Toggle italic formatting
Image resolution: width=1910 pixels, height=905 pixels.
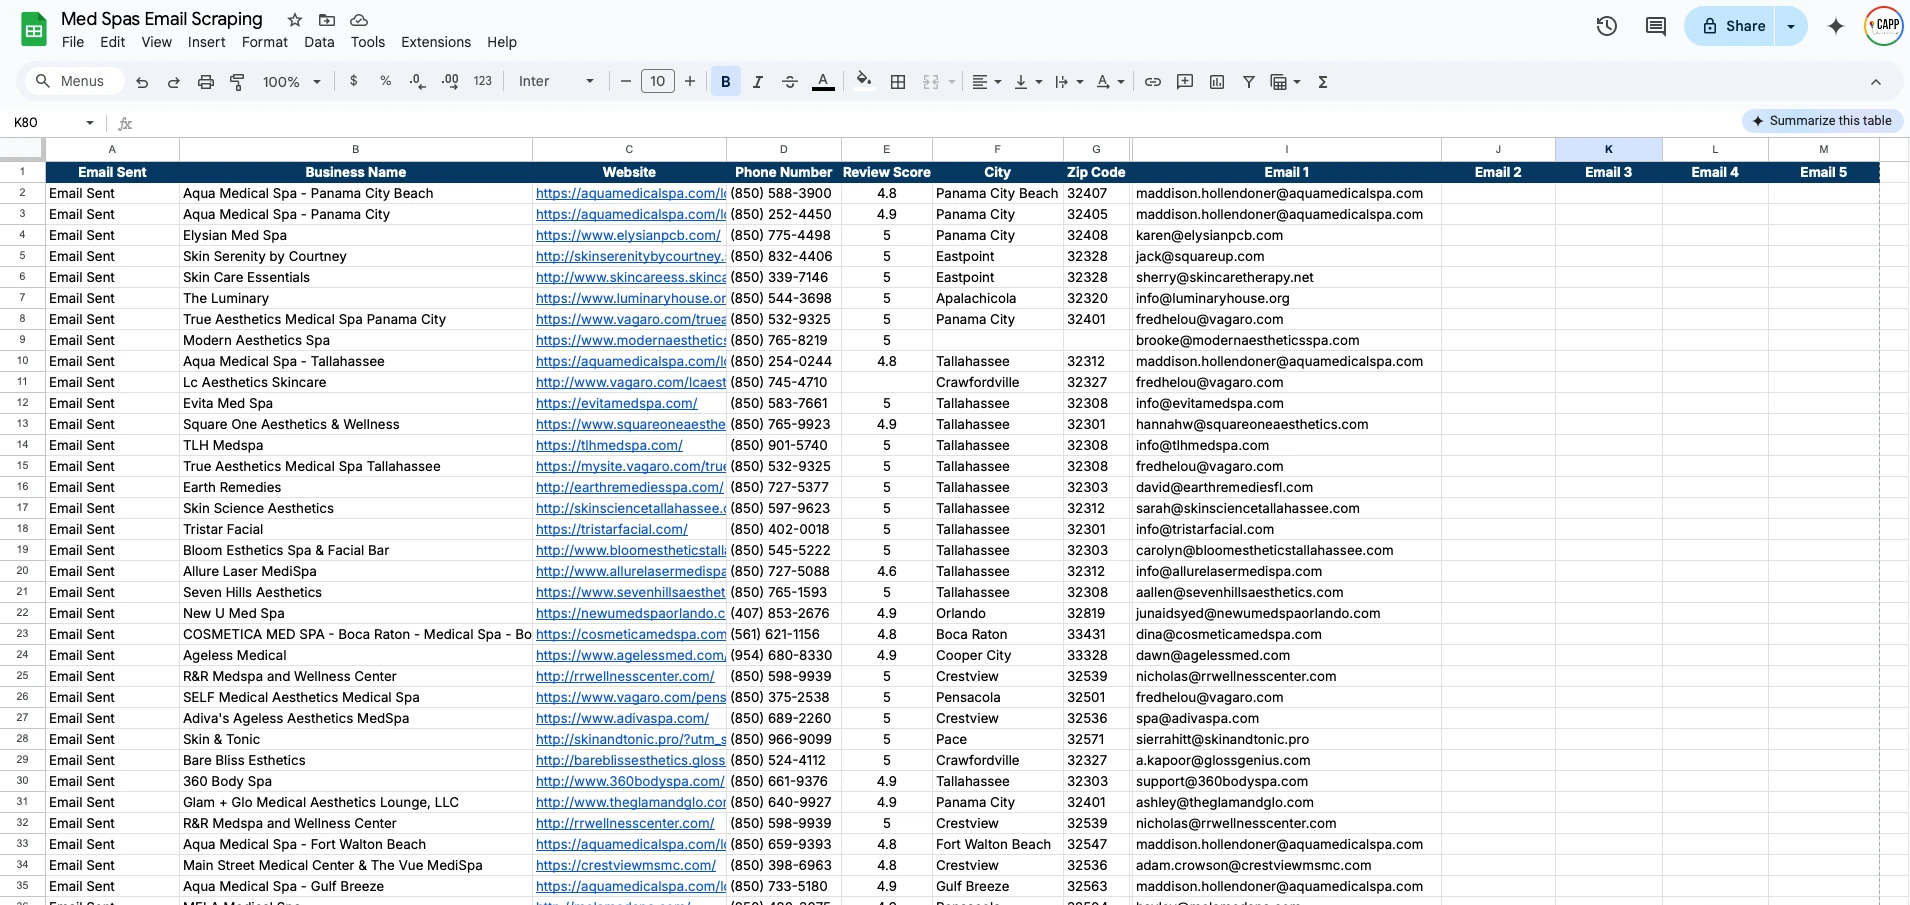758,82
